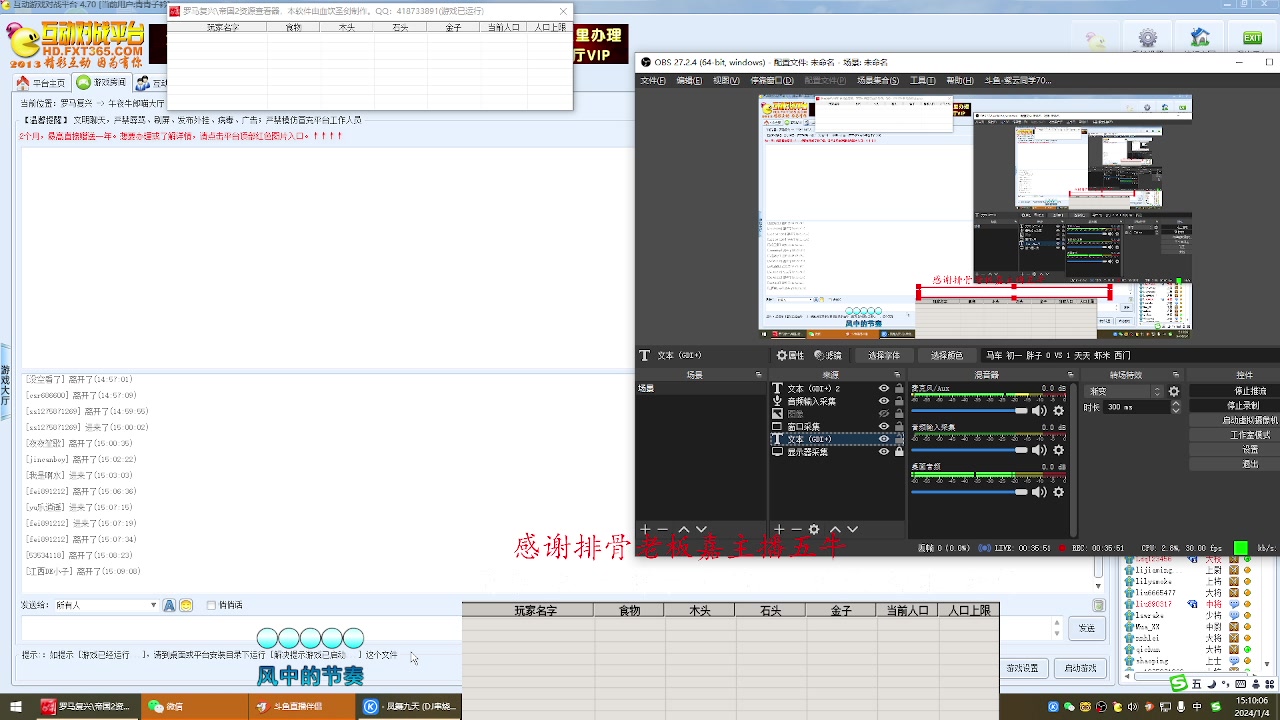Adjust 音频输入采集 volume slider
1280x720 pixels.
970,450
